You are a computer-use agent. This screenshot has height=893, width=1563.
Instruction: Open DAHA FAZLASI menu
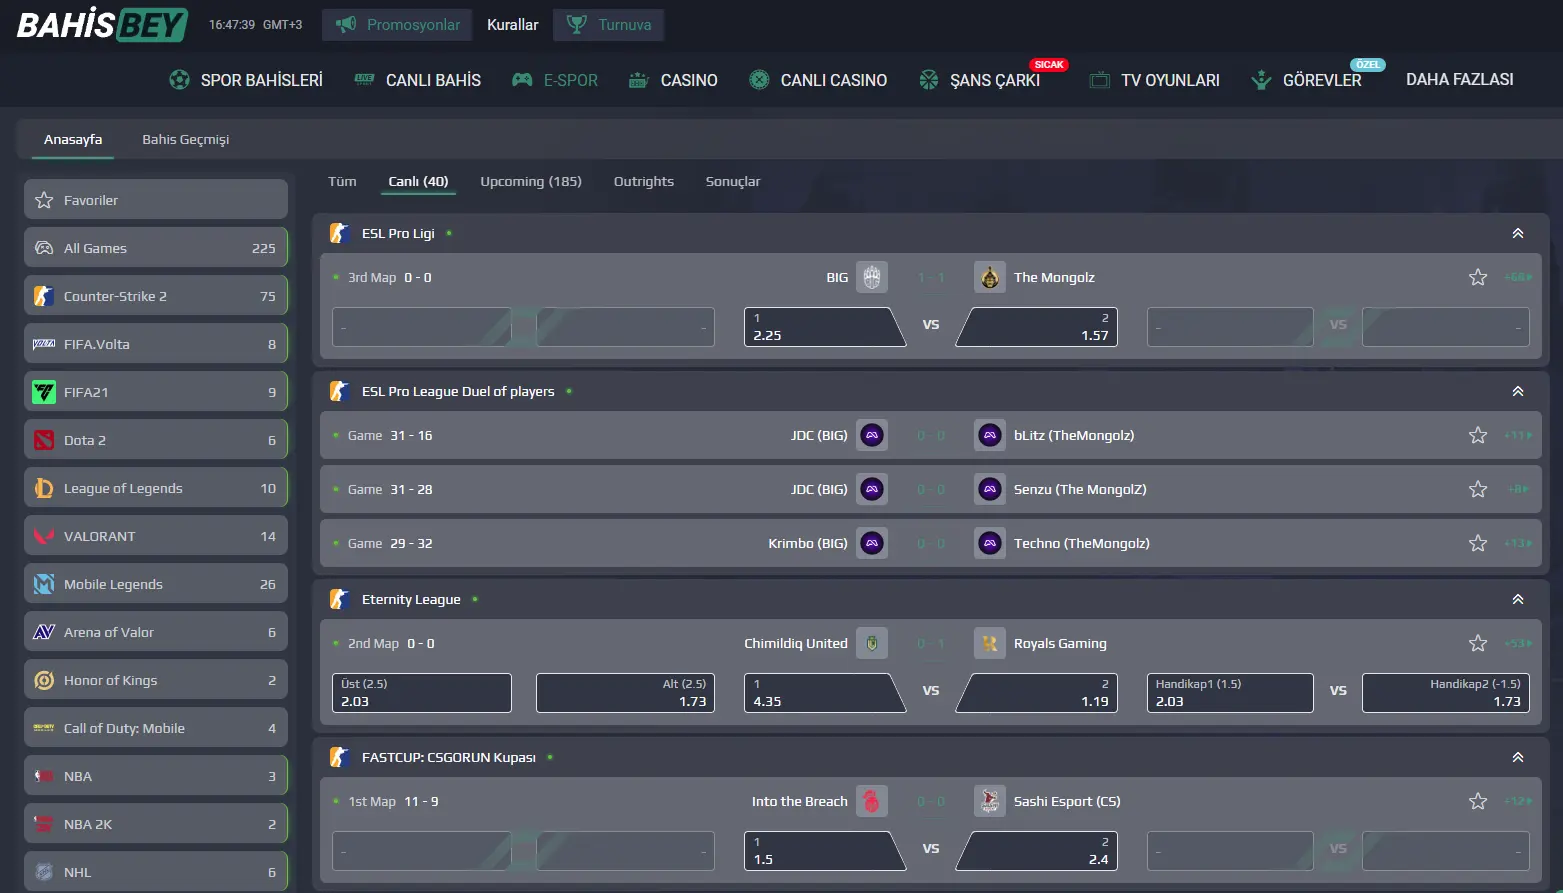1460,80
